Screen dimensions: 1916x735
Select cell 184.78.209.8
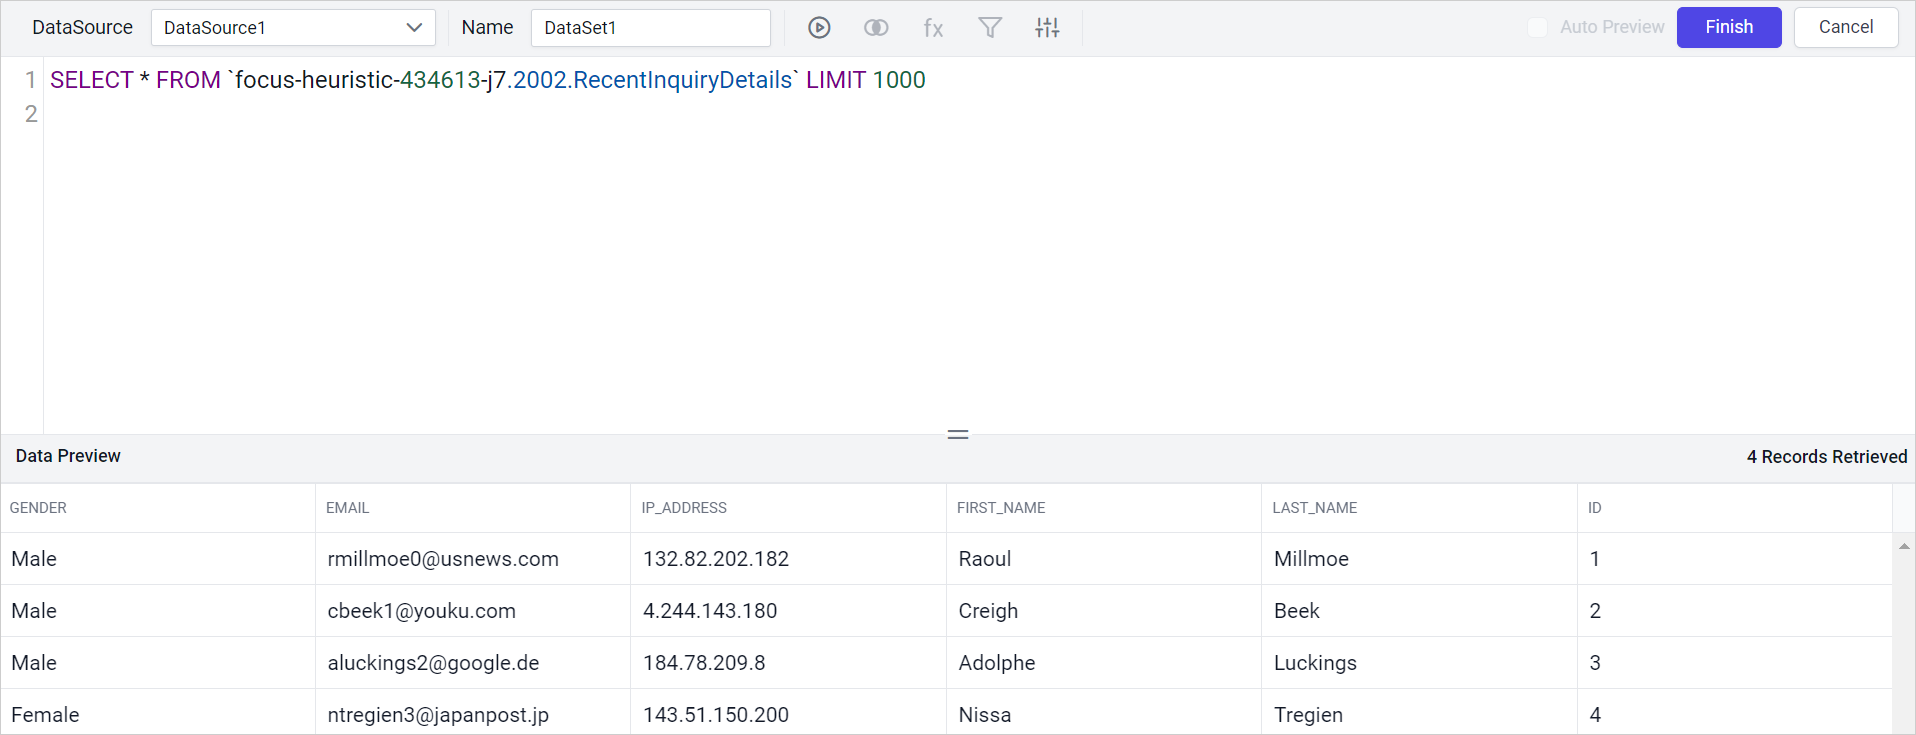tap(788, 663)
